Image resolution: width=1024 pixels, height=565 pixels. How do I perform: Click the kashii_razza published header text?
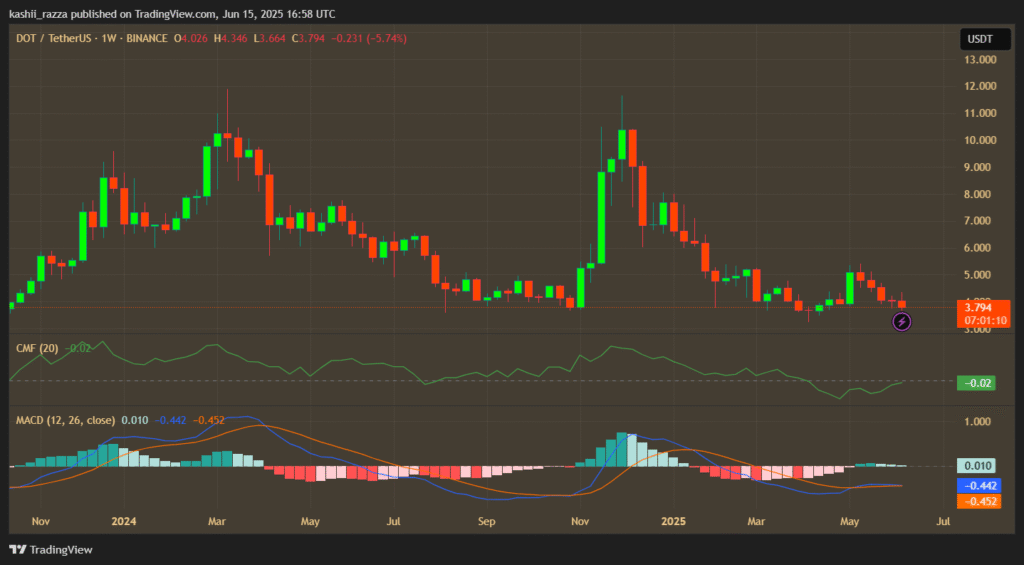pyautogui.click(x=172, y=14)
